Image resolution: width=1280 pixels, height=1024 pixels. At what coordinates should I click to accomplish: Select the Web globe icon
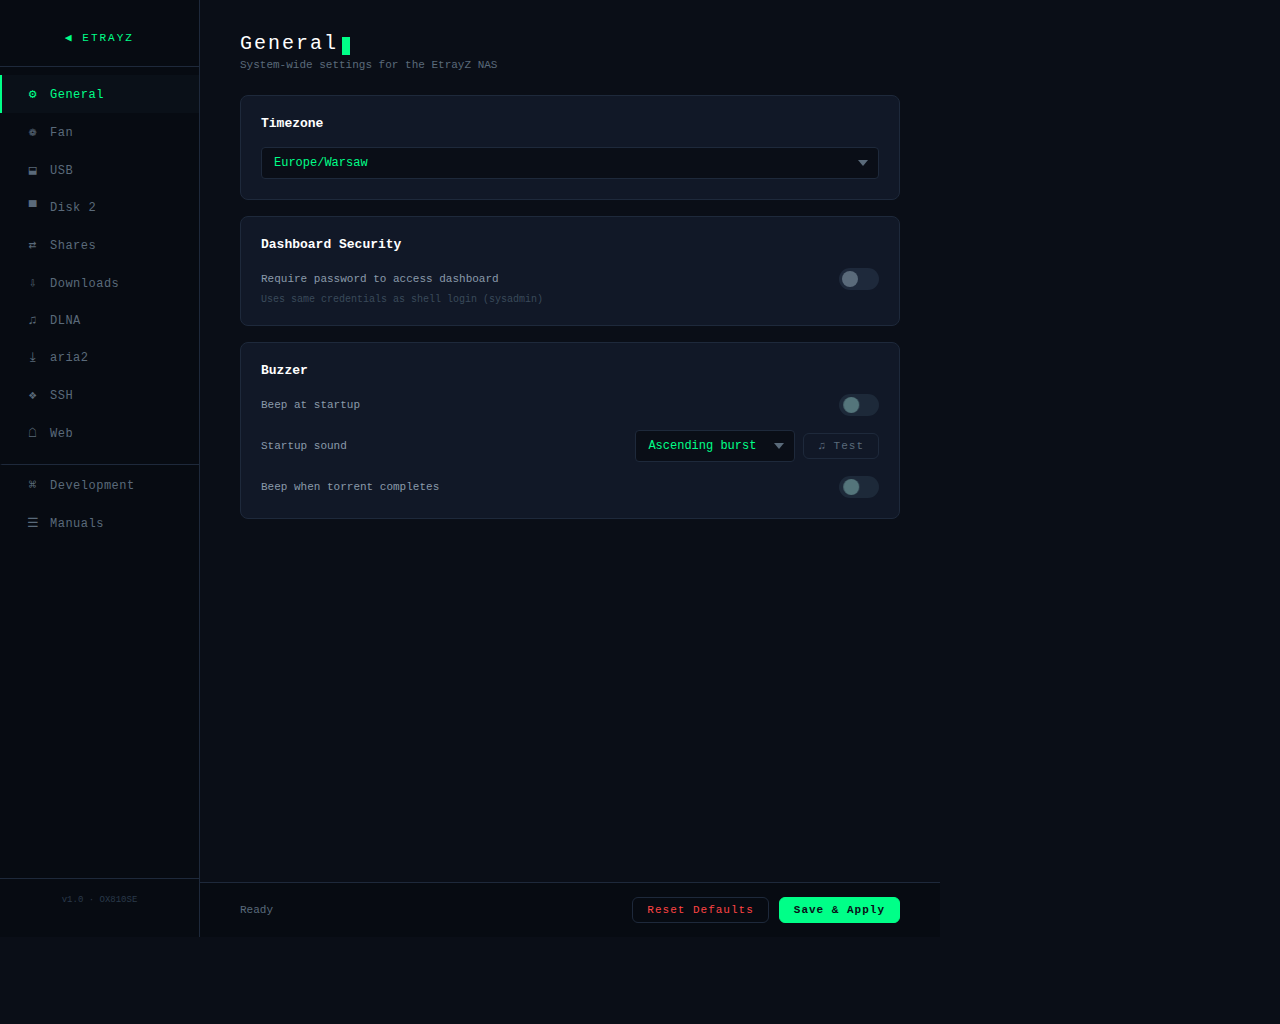pos(33,432)
